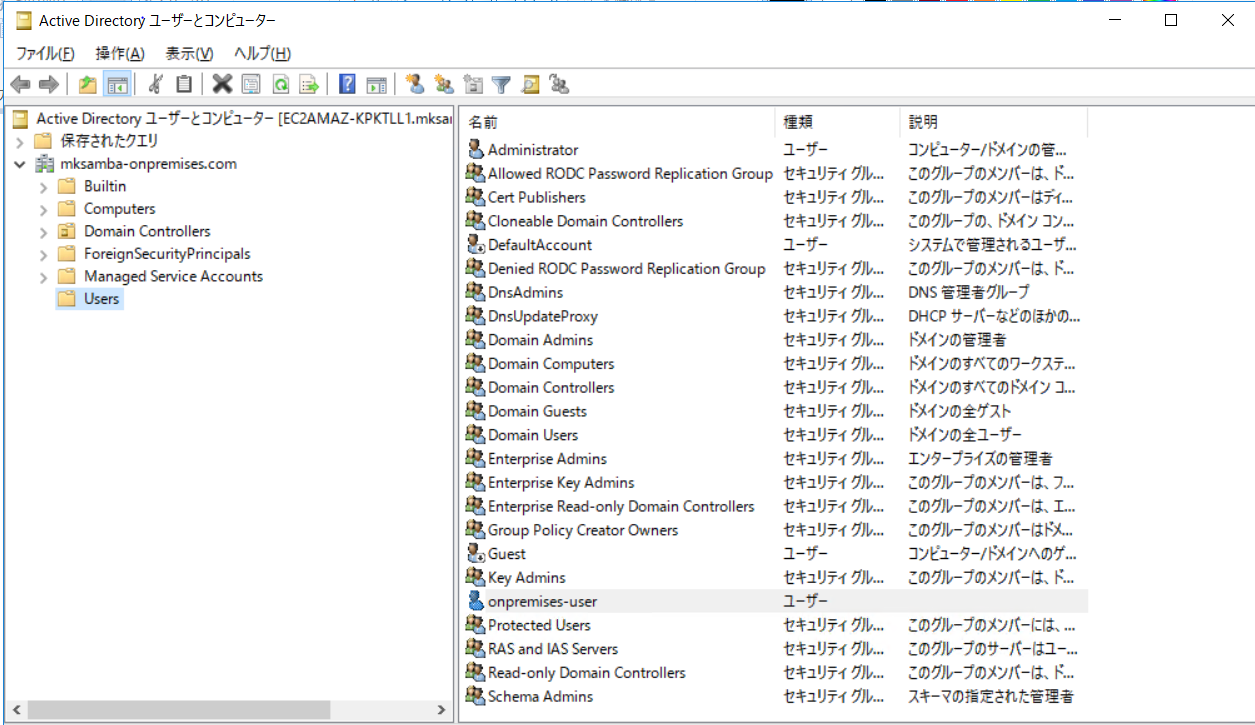Open the 表示(V) menu
Viewport: 1255px width, 725px height.
click(189, 53)
